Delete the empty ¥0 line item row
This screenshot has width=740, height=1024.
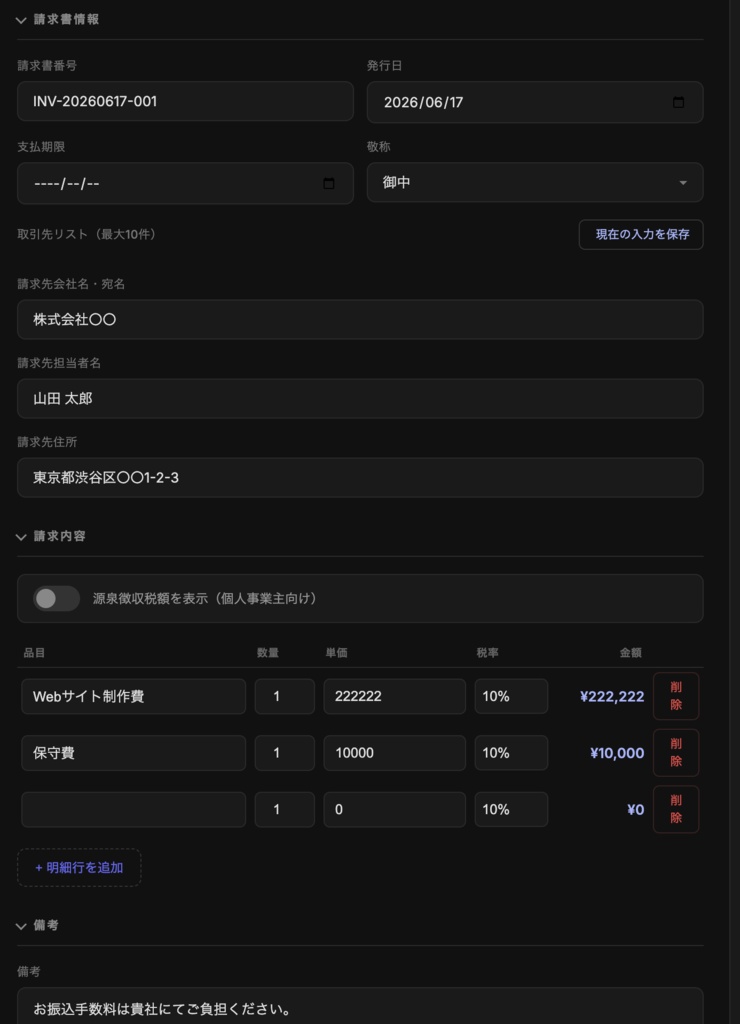tap(676, 809)
